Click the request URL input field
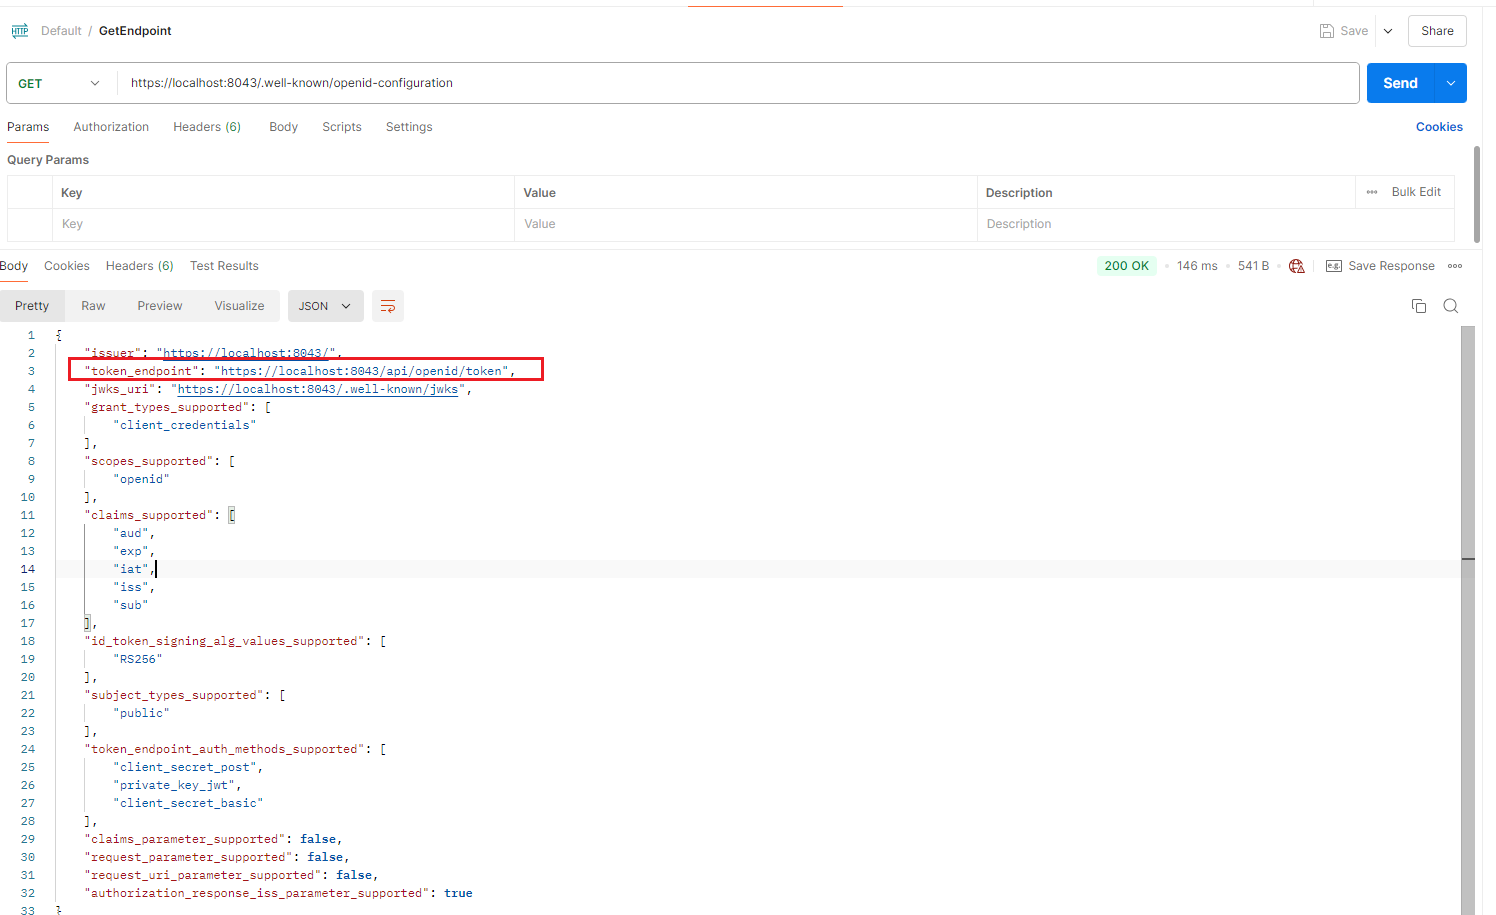The image size is (1496, 915). click(740, 83)
